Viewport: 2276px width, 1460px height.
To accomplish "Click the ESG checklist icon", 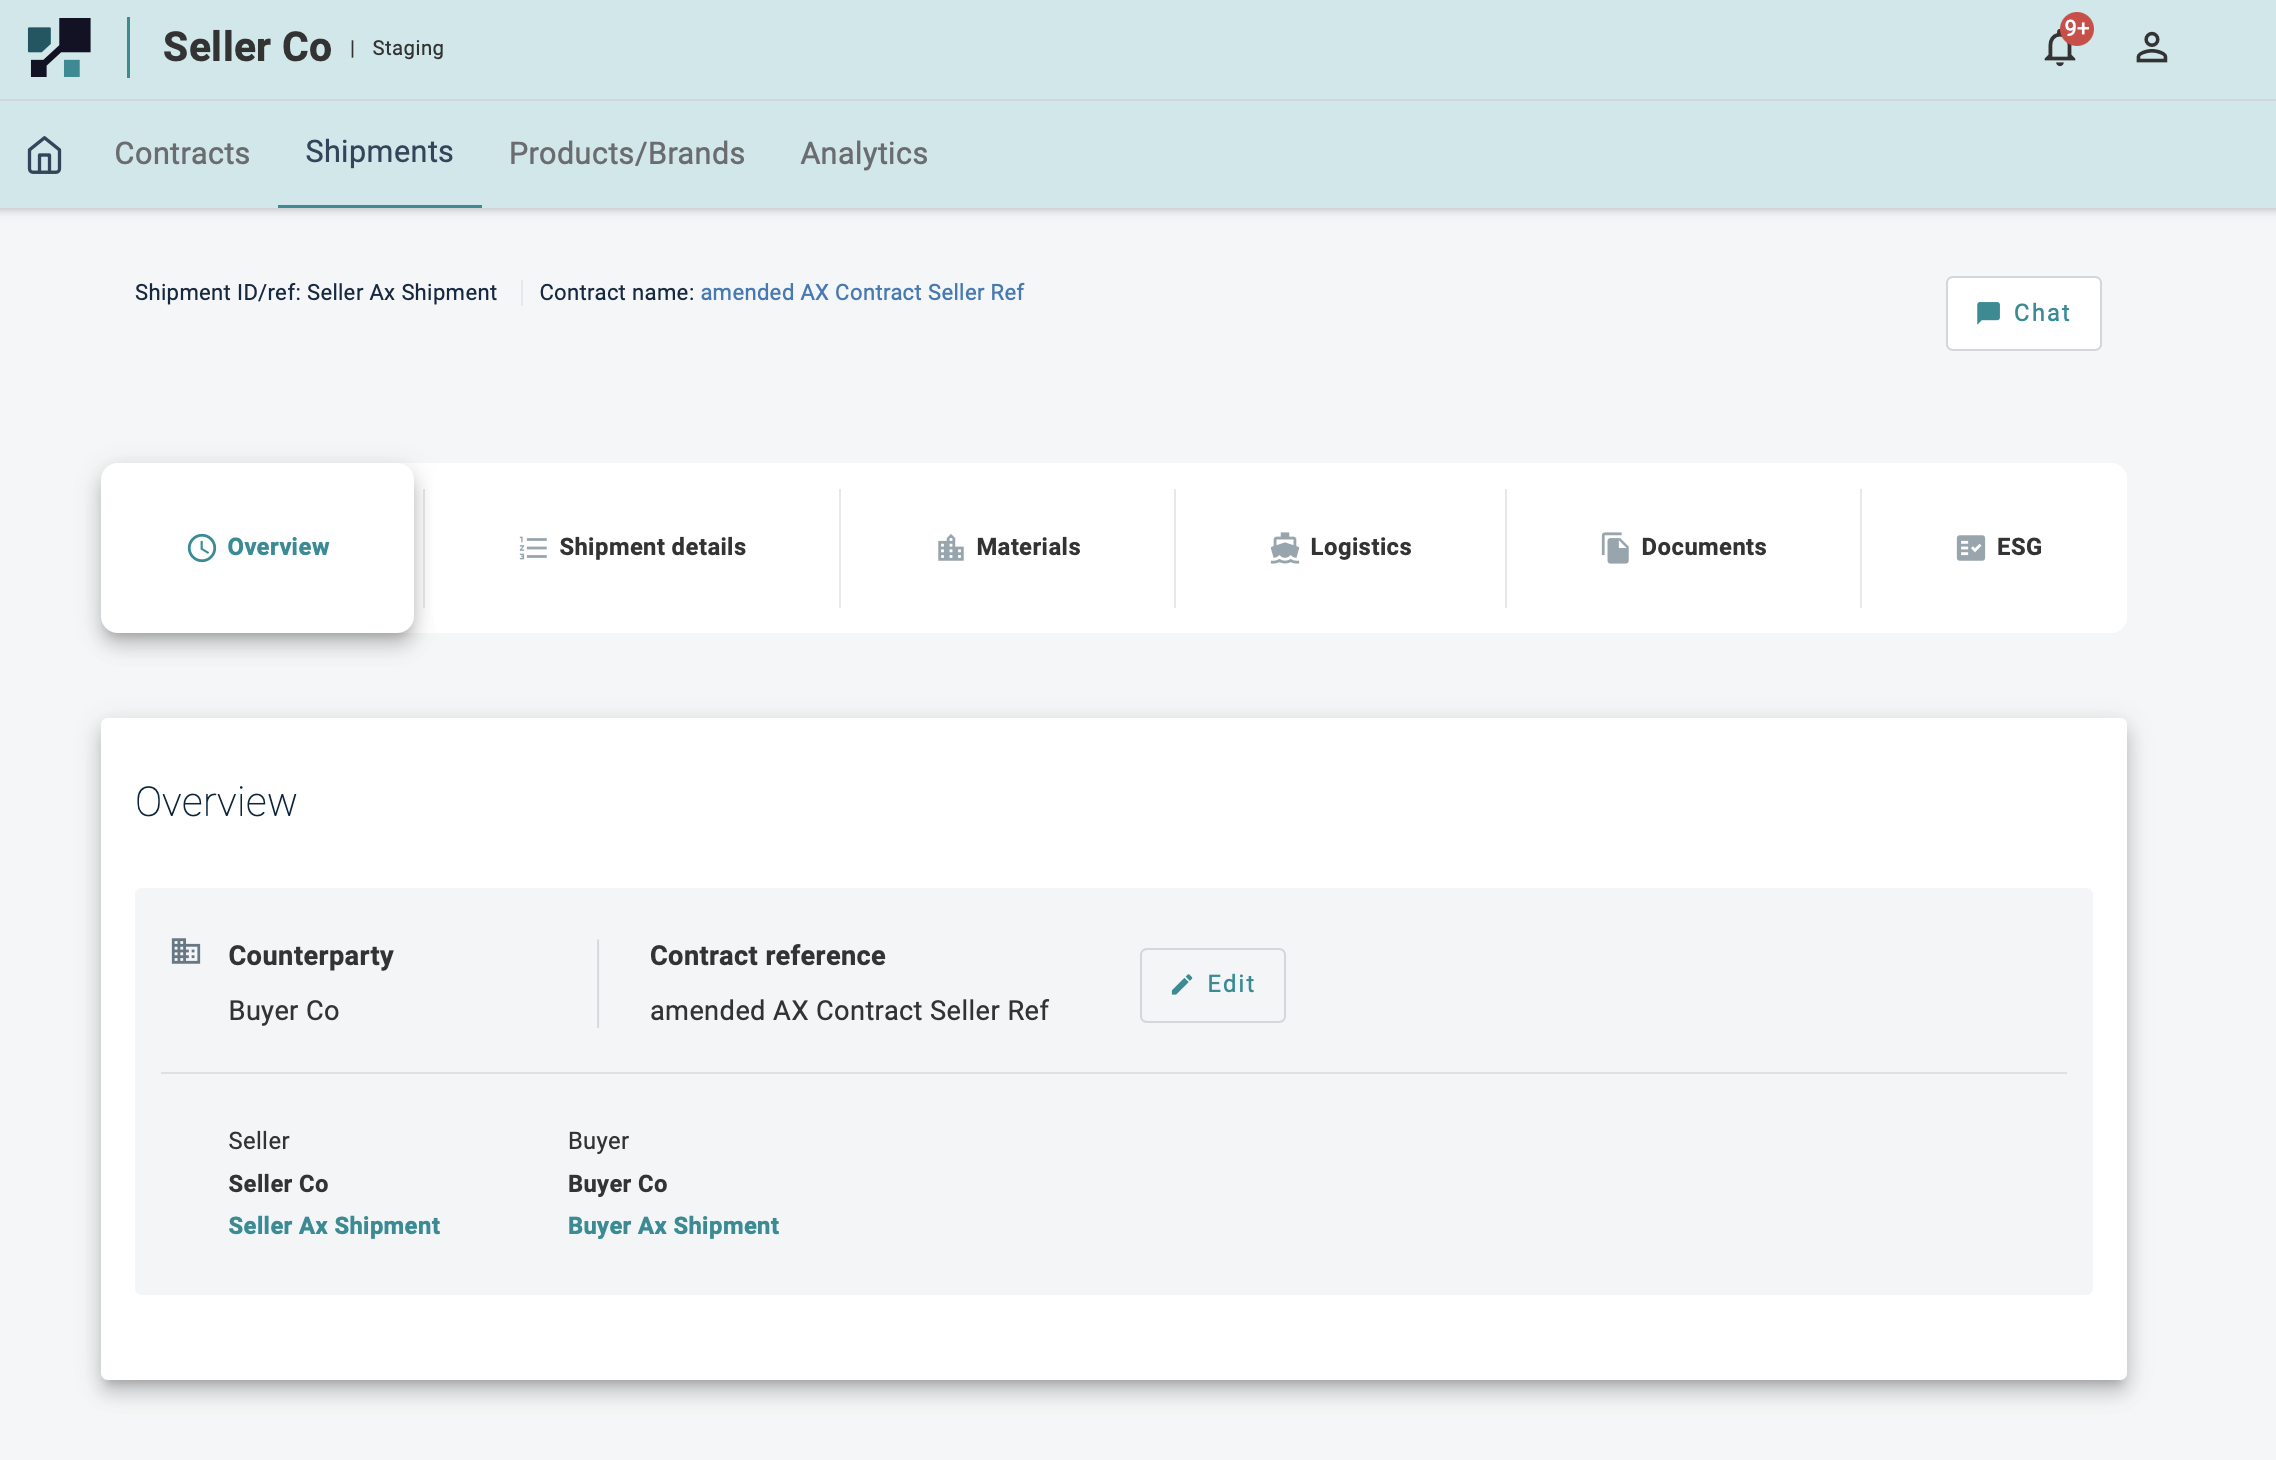I will pyautogui.click(x=1970, y=547).
